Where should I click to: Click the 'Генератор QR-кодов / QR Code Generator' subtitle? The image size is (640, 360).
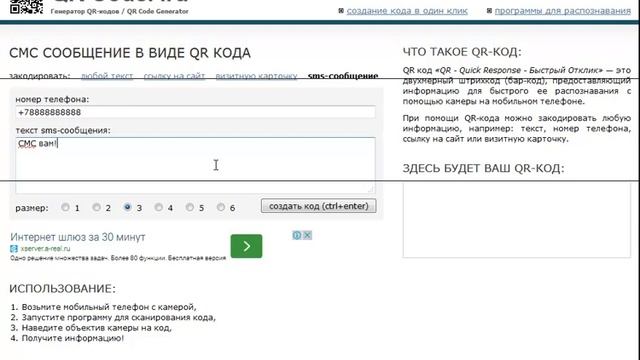click(120, 11)
